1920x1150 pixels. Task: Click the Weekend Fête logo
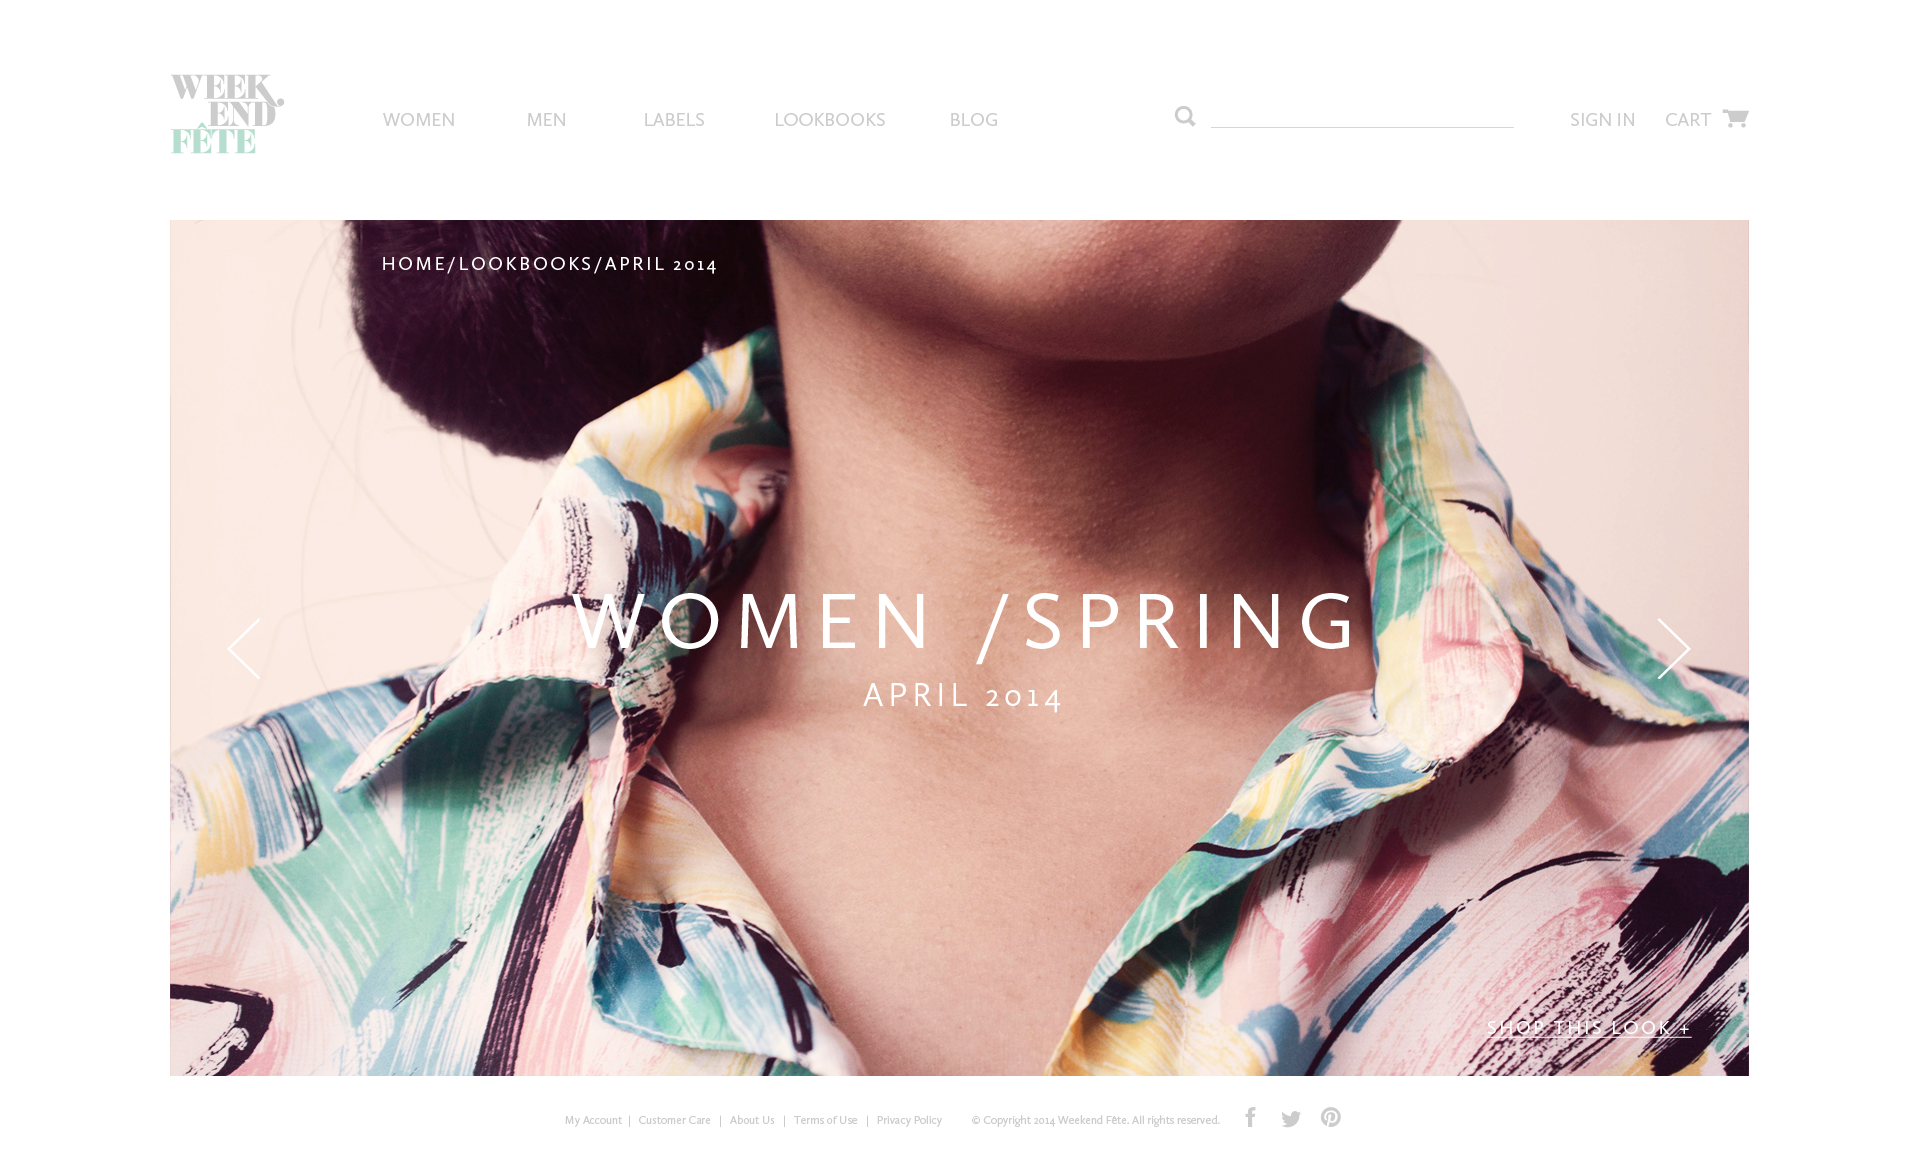(x=227, y=114)
